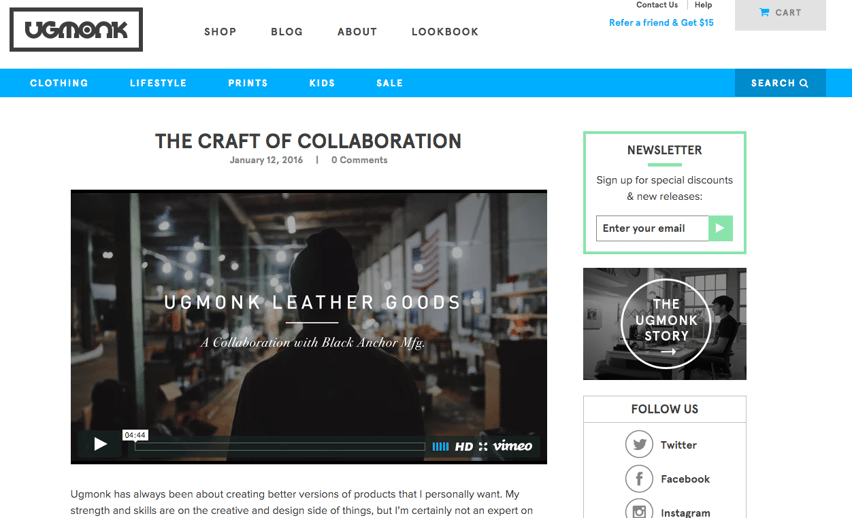Submit newsletter email with green arrow
The height and width of the screenshot is (518, 852).
(721, 228)
